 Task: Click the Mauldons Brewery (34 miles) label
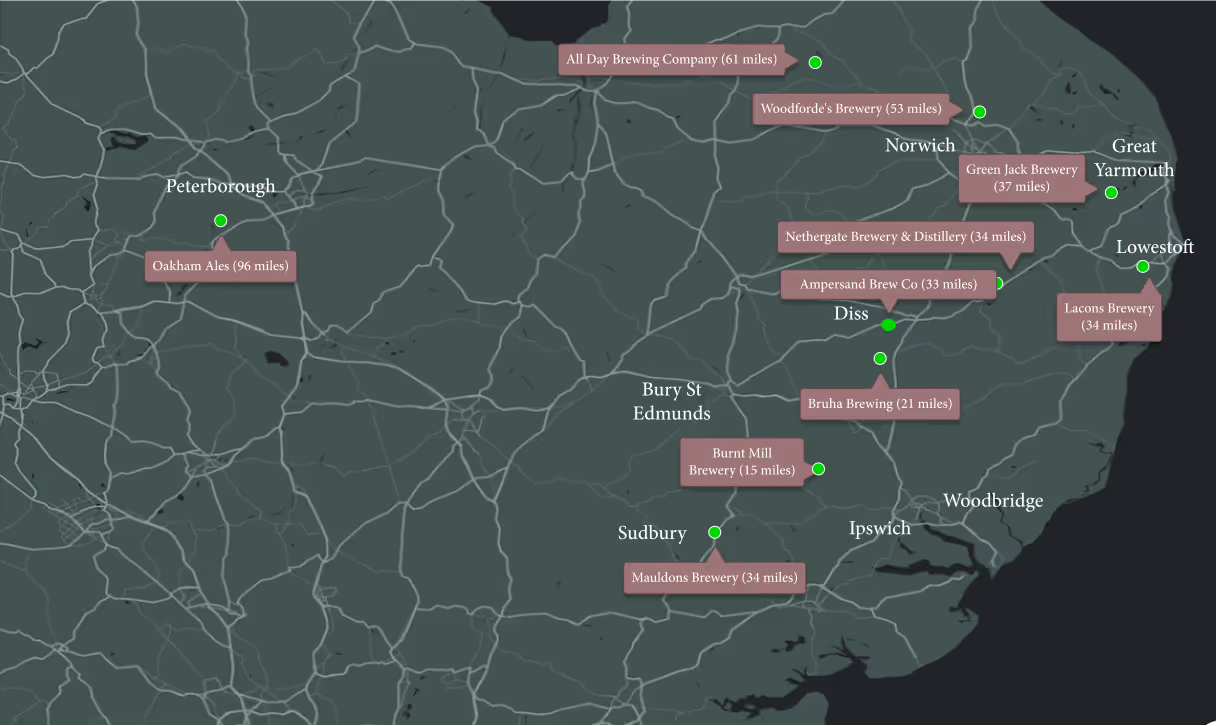point(714,577)
